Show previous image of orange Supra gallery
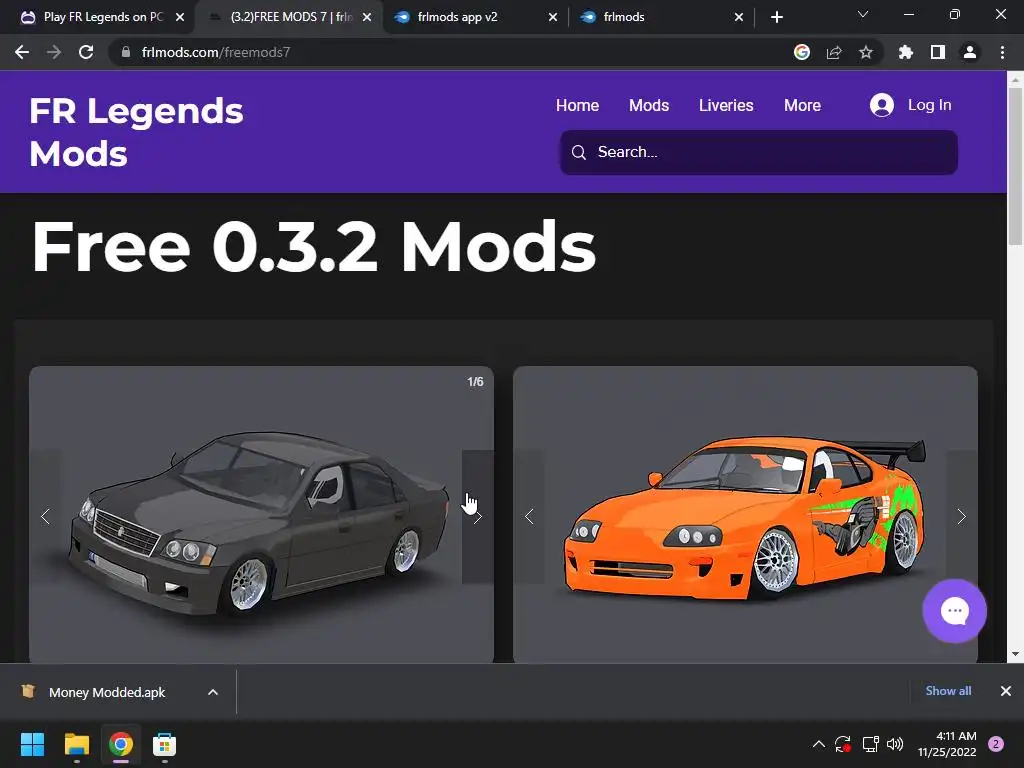Screen dimensions: 1024x768 coord(529,517)
